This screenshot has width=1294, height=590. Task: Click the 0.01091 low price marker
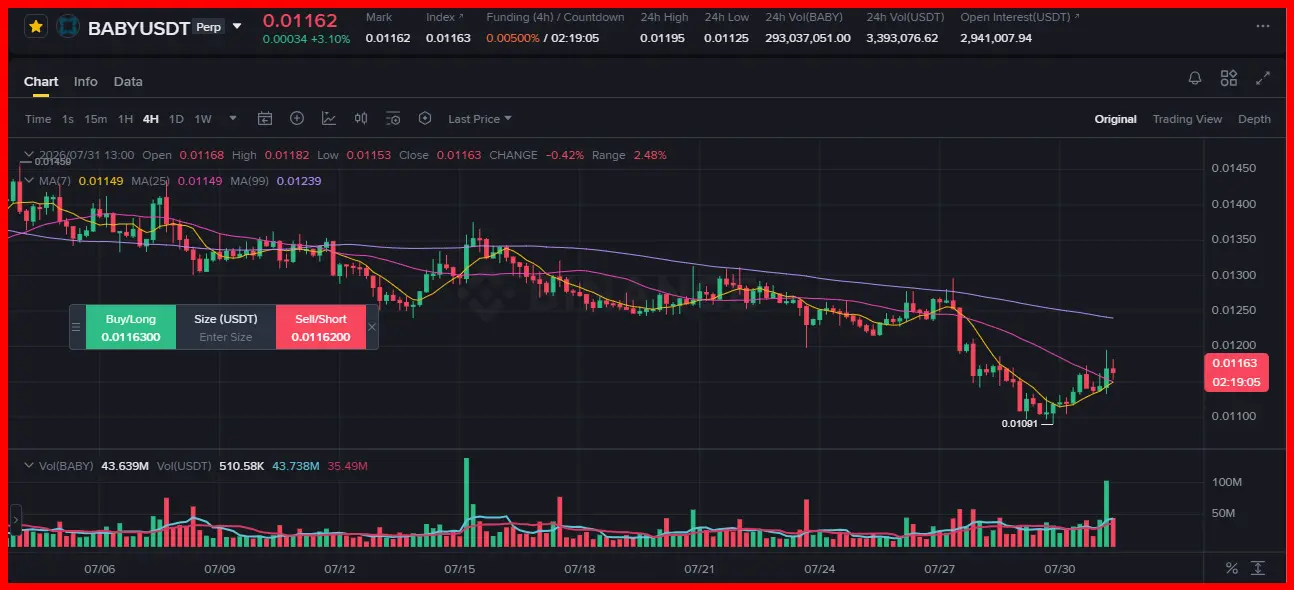tap(1020, 423)
